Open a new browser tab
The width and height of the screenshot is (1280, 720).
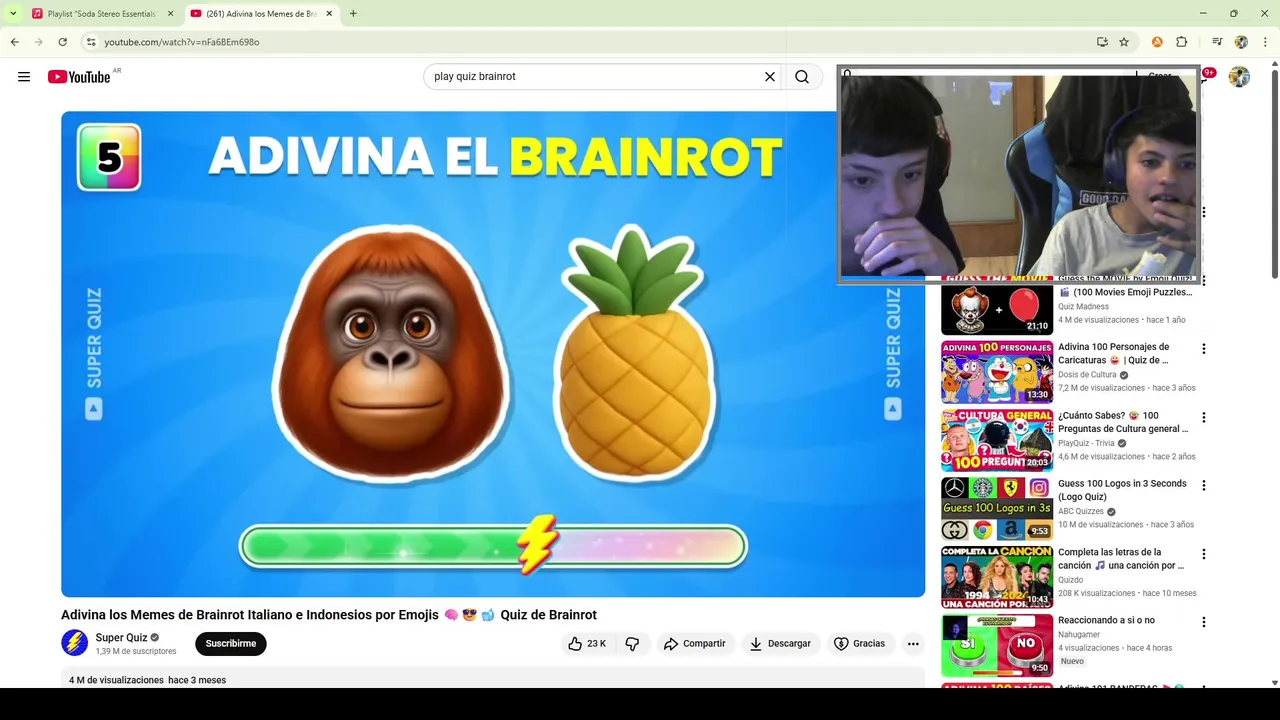point(353,14)
